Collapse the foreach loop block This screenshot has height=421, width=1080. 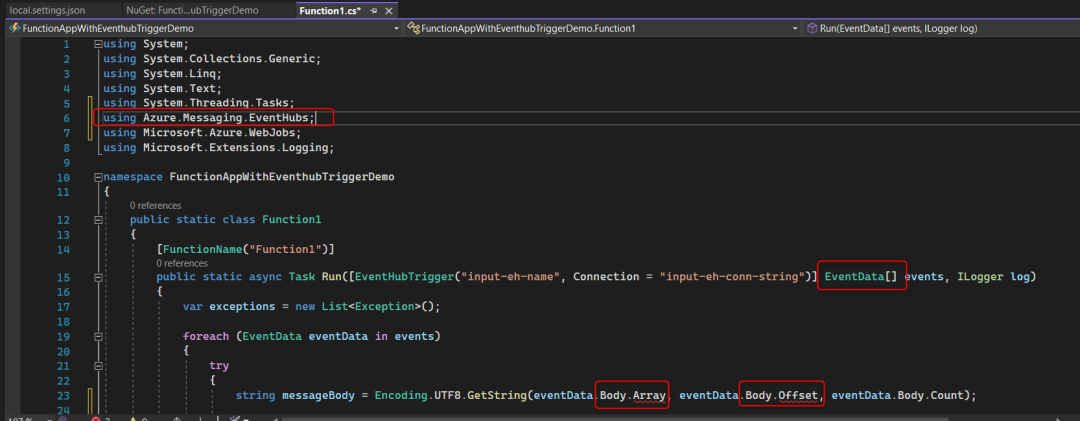coord(97,334)
